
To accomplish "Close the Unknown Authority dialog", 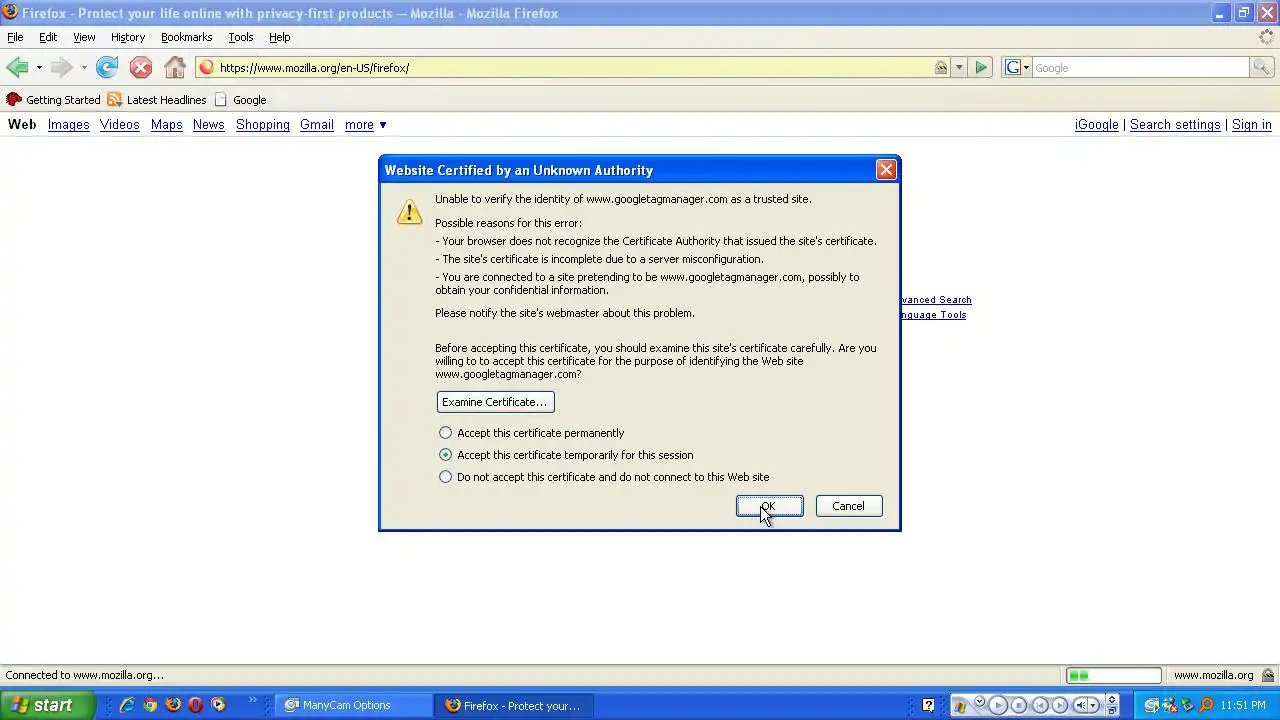I will [x=886, y=170].
